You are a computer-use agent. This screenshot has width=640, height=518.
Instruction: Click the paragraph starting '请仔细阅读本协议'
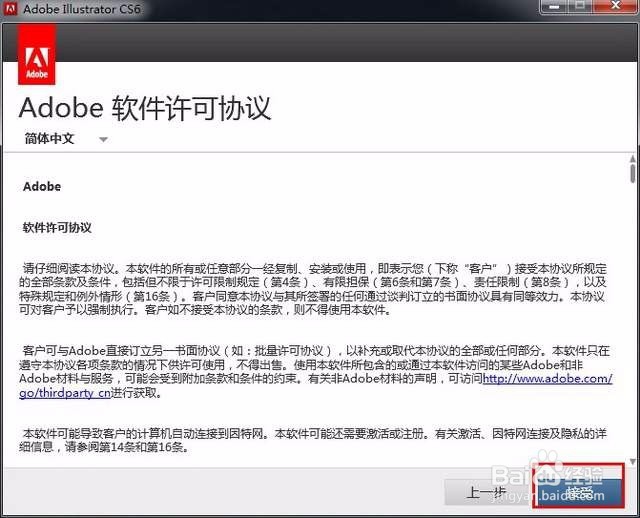pos(313,289)
